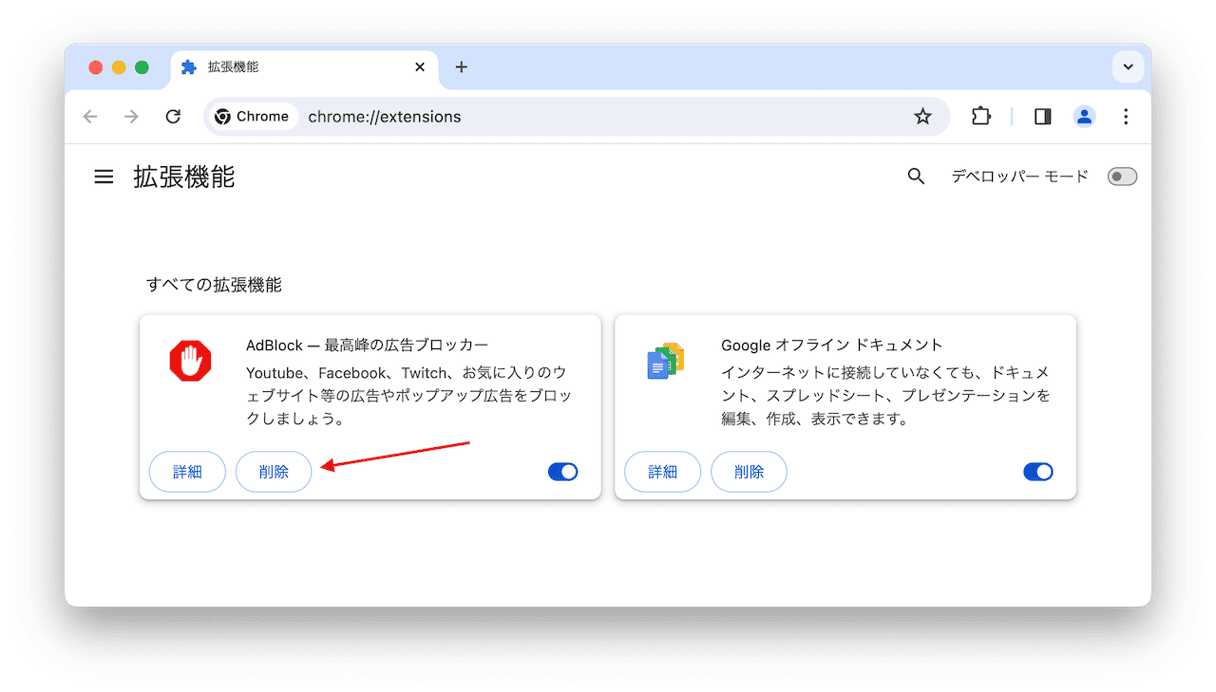Click the search extensions magnifier icon
This screenshot has width=1216, height=692.
click(x=915, y=177)
